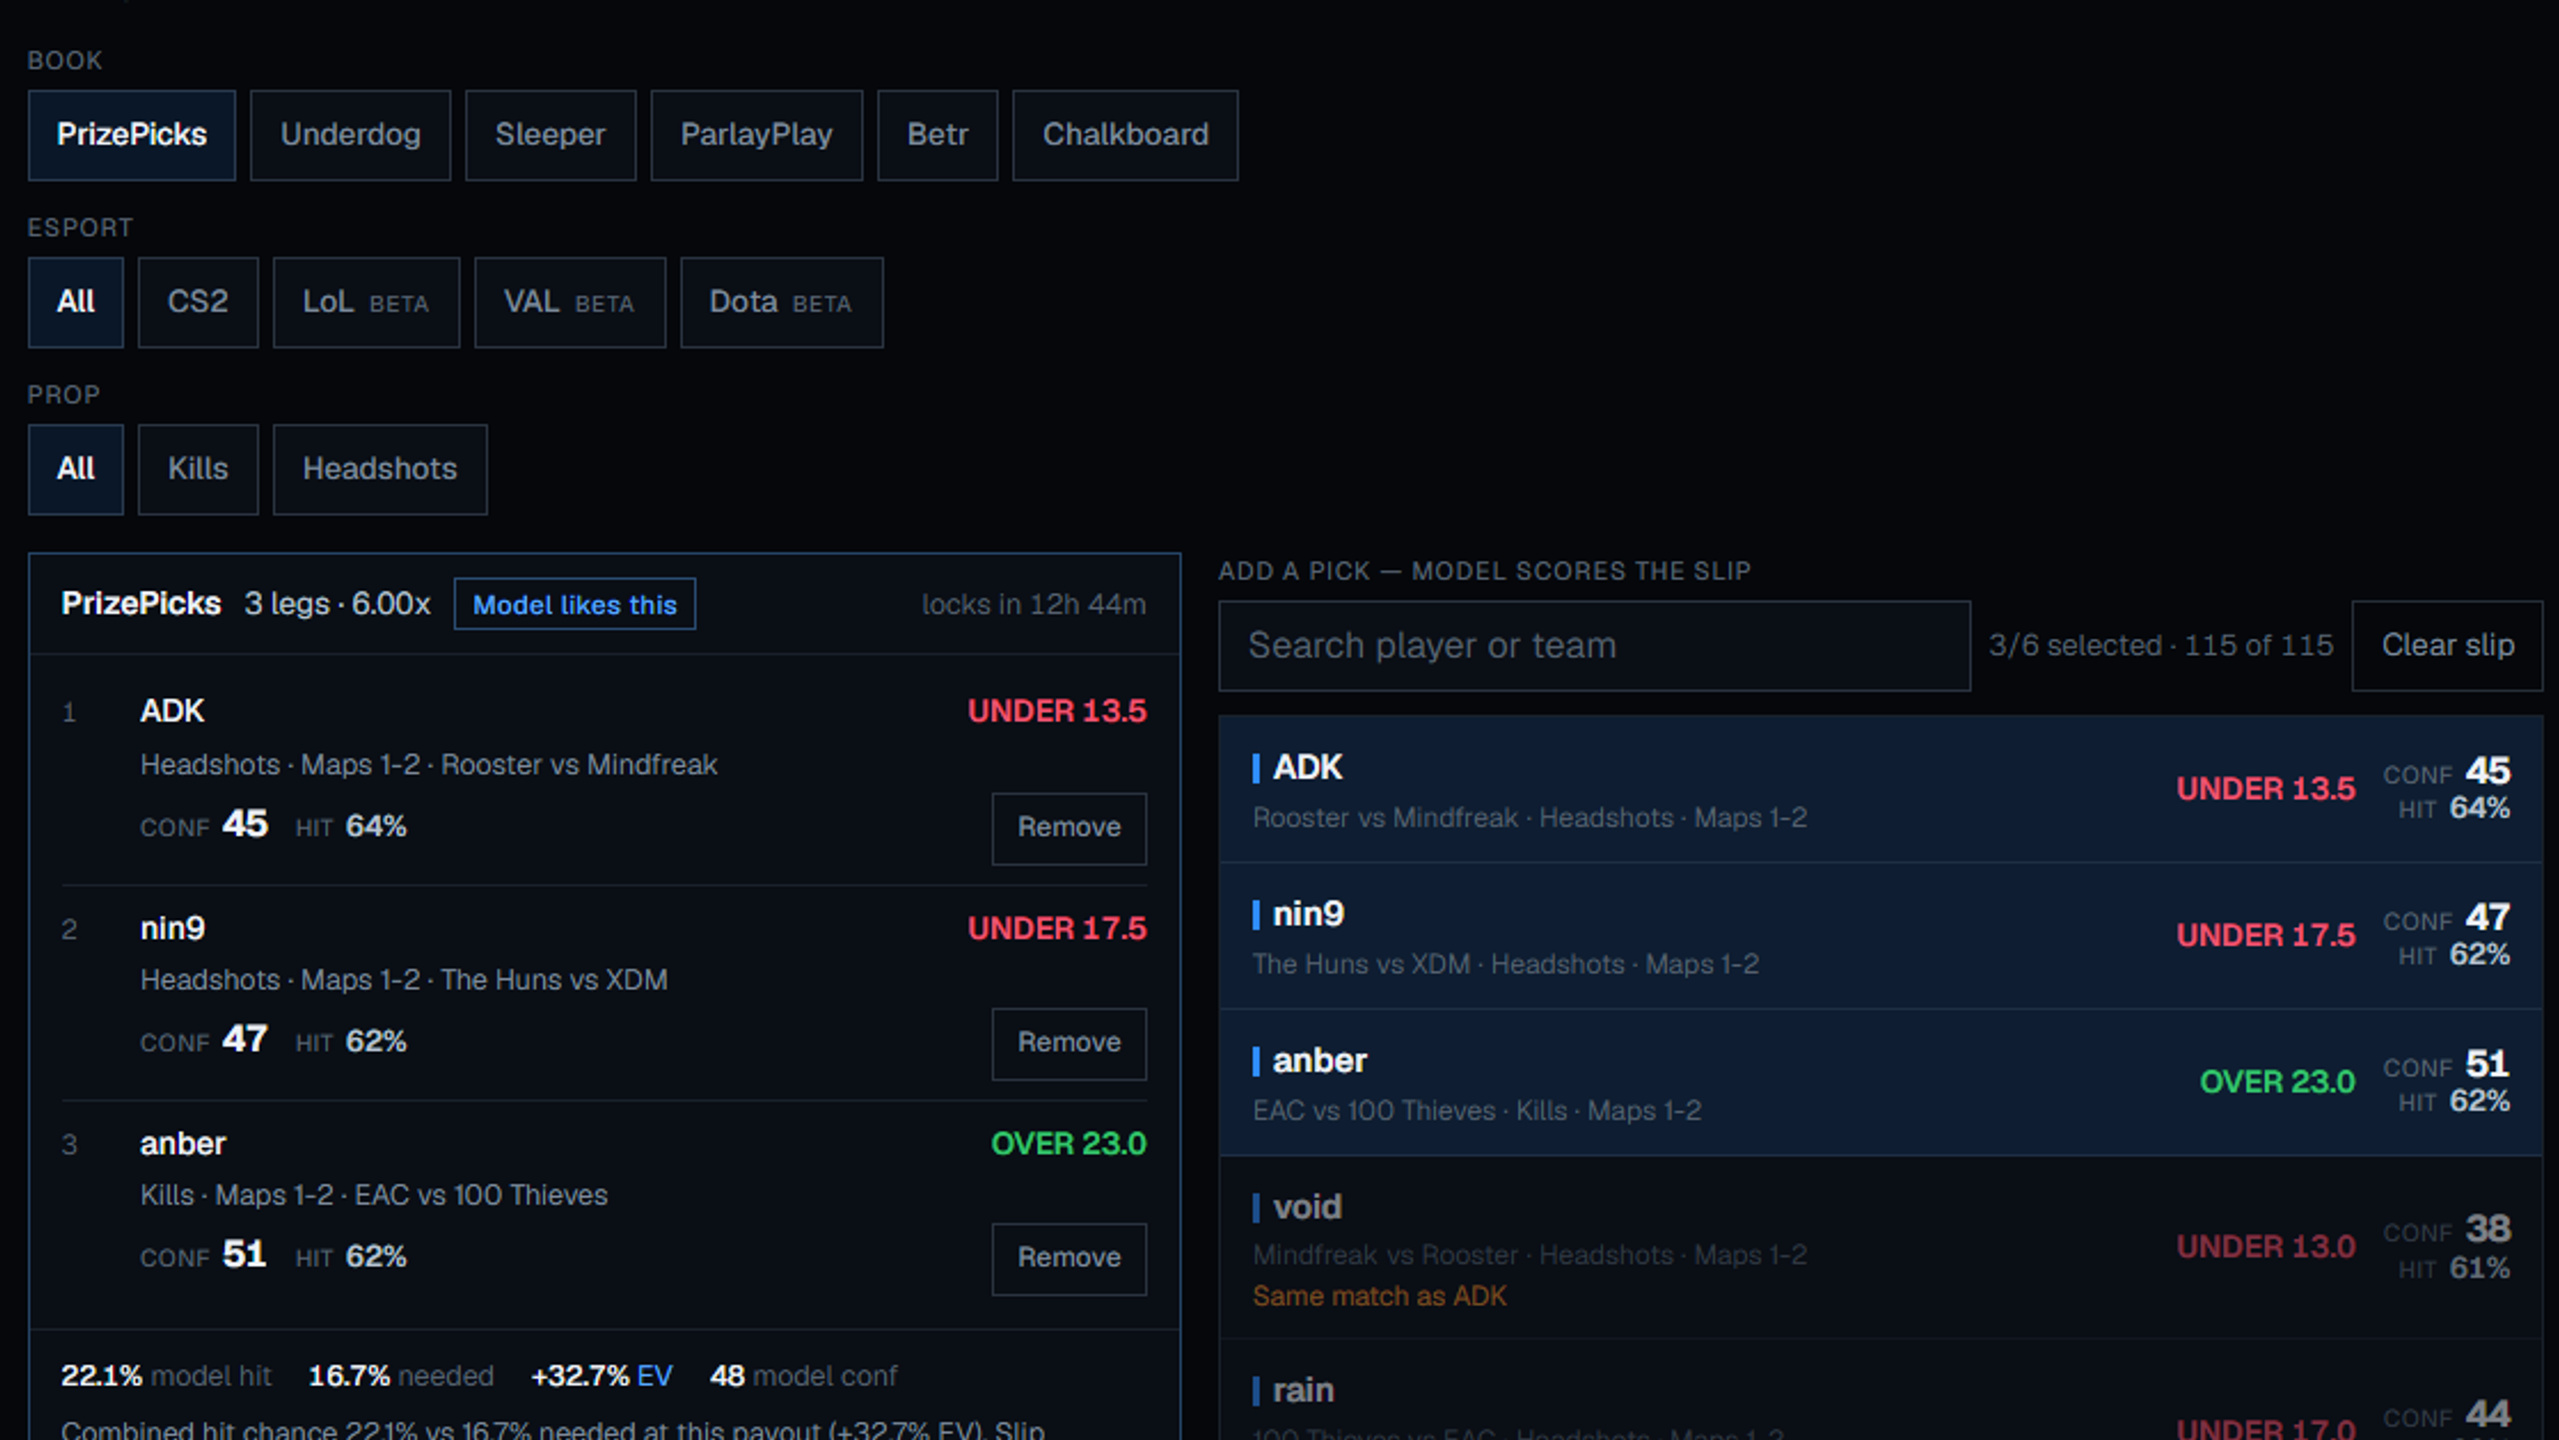This screenshot has width=2559, height=1440.
Task: Select the PrizePicks book filter
Action: [131, 135]
